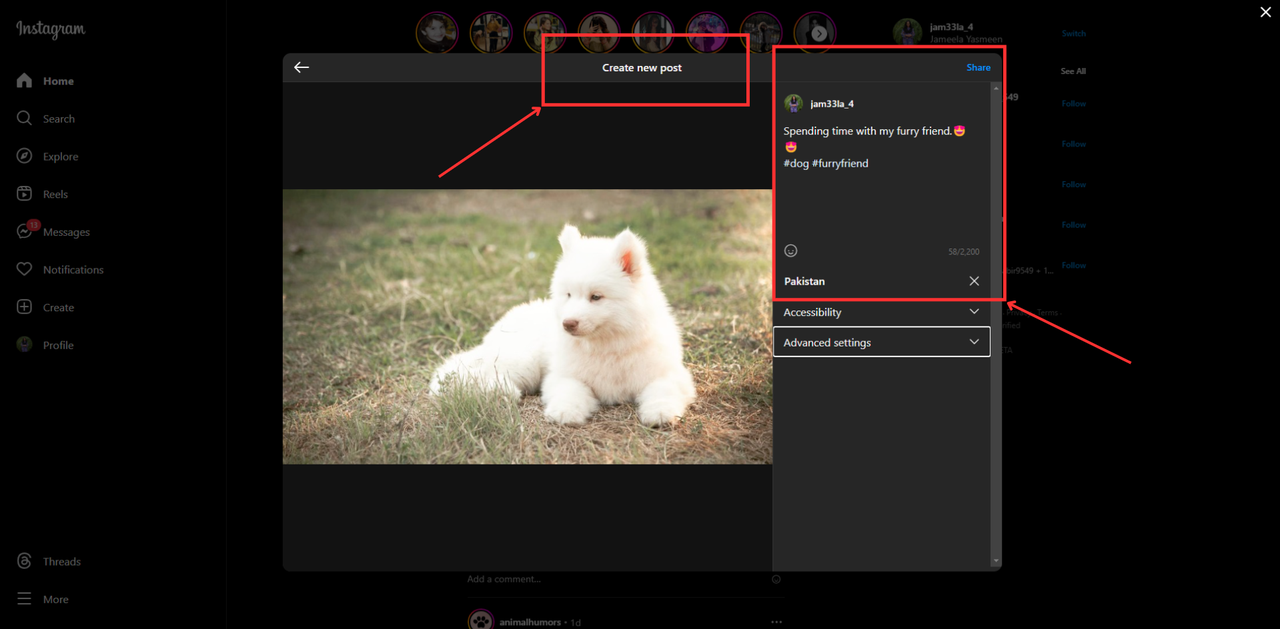Open the More menu

(42, 600)
